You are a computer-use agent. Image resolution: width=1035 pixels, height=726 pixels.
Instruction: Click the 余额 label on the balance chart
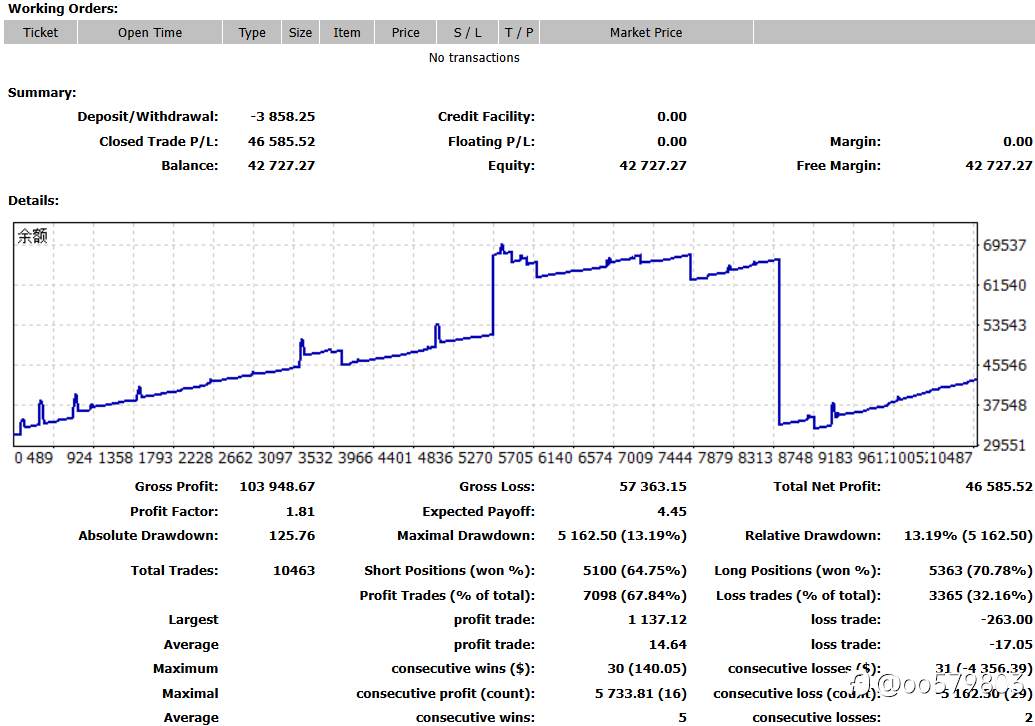coord(32,237)
